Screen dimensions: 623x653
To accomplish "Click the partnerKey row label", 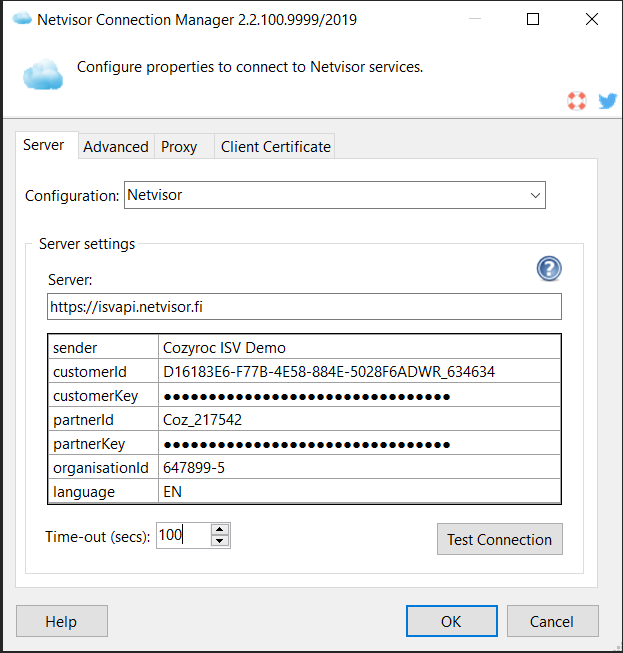I will tap(103, 444).
